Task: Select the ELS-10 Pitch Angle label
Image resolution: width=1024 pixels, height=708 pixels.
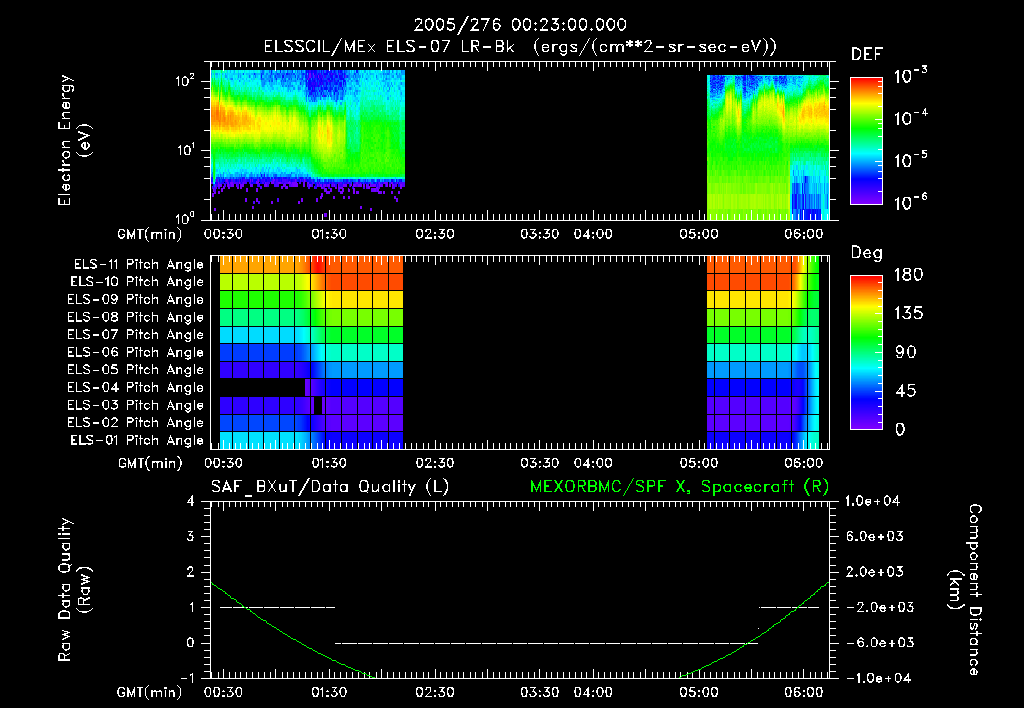Action: [137, 282]
